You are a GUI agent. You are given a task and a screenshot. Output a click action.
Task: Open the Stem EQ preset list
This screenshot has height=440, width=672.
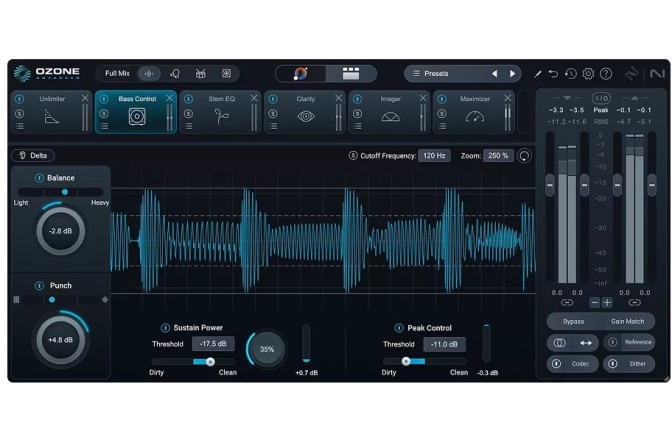pos(189,126)
